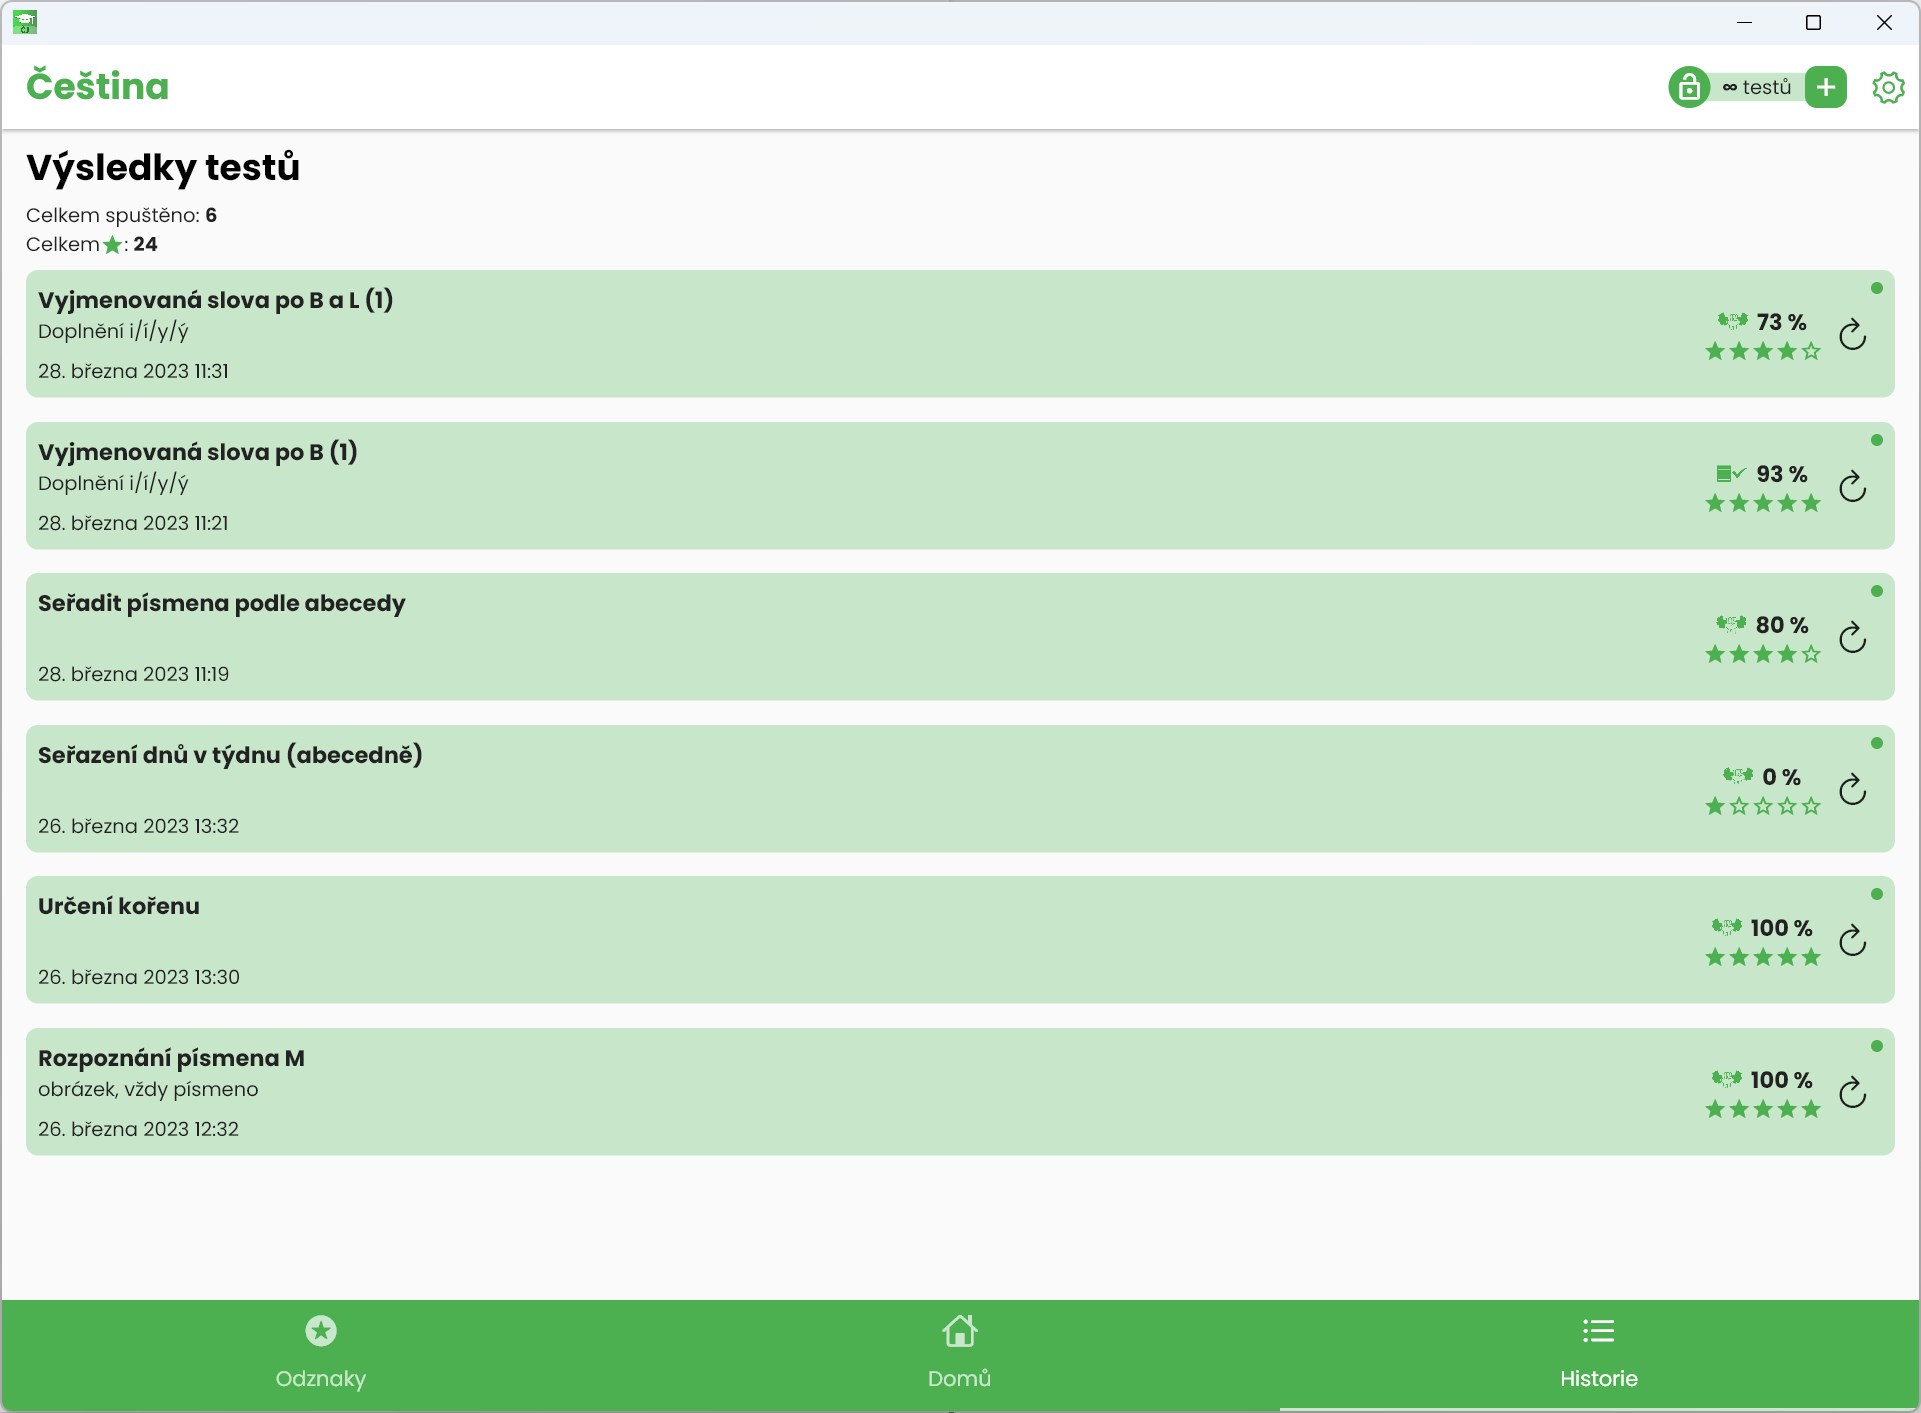Retry the Vyjmenovaná slova po B (1) test
This screenshot has height=1413, width=1921.
(1852, 487)
